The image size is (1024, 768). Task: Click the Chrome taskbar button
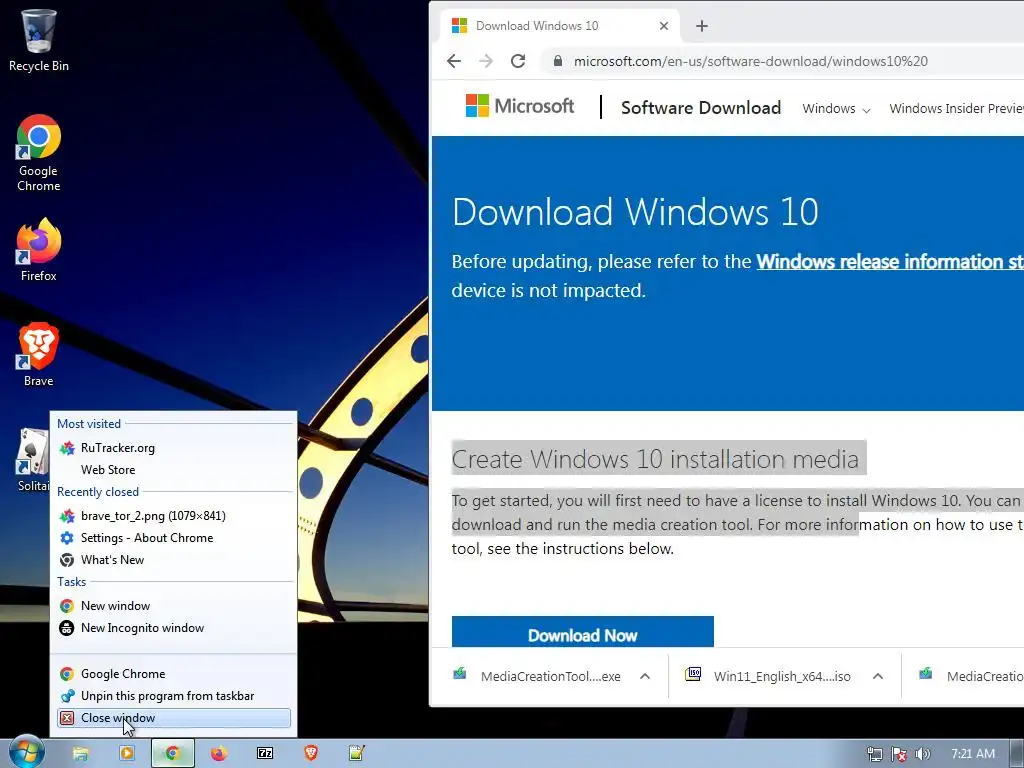point(172,754)
